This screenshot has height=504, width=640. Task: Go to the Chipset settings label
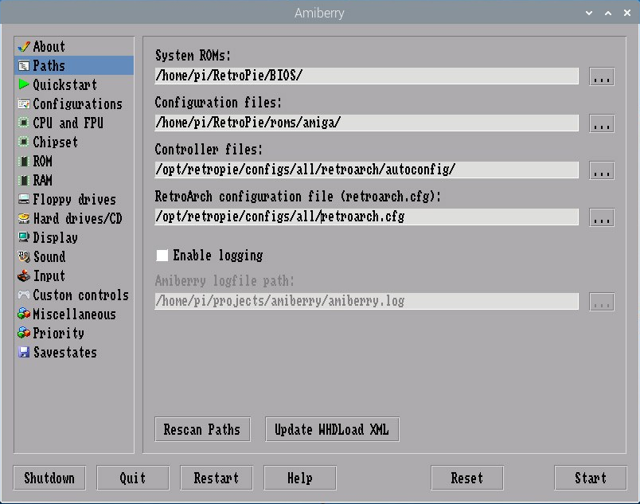tap(55, 142)
